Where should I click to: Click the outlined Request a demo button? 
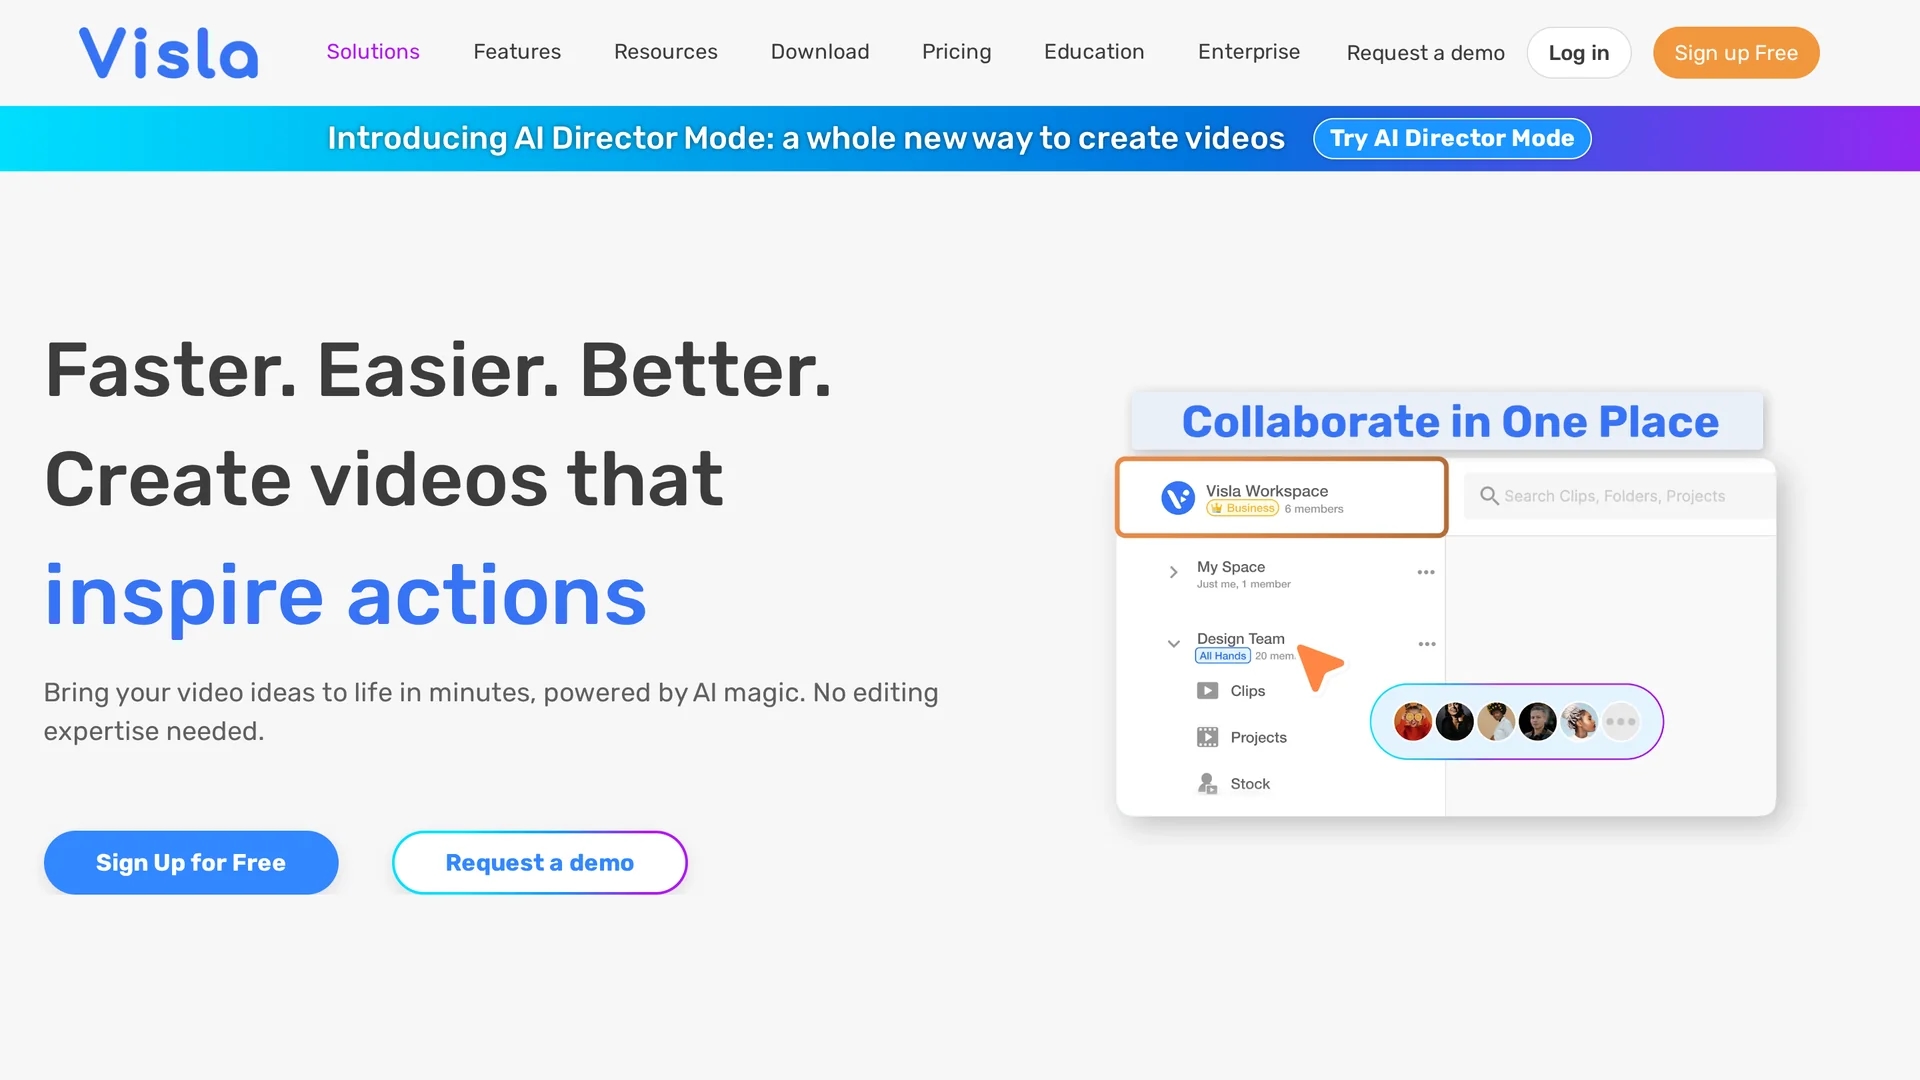[x=540, y=862]
